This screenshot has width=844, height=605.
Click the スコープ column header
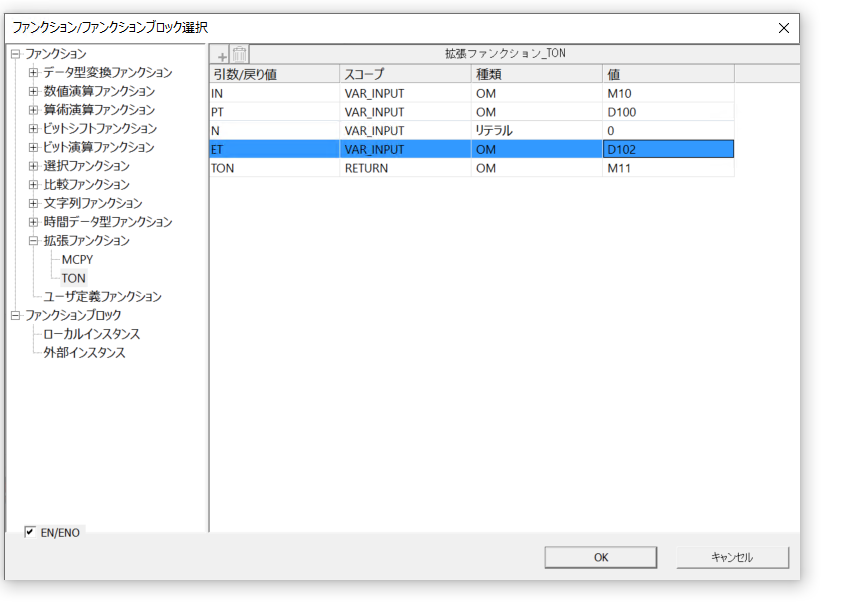pos(404,74)
